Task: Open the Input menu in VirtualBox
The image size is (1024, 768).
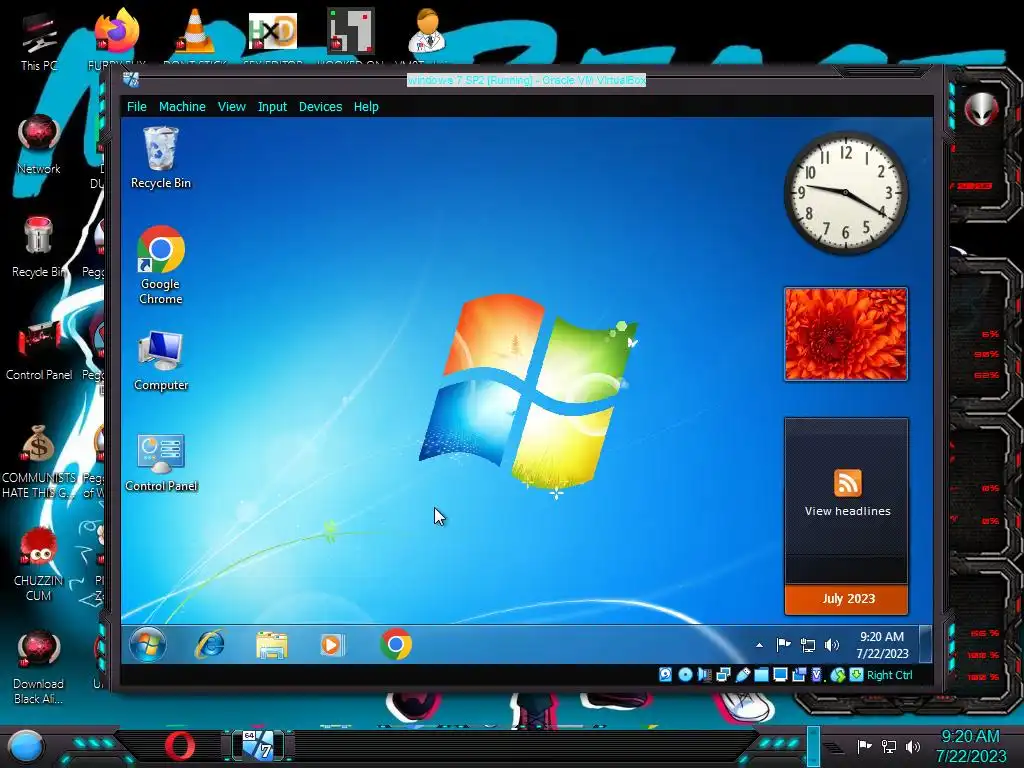Action: click(x=272, y=106)
